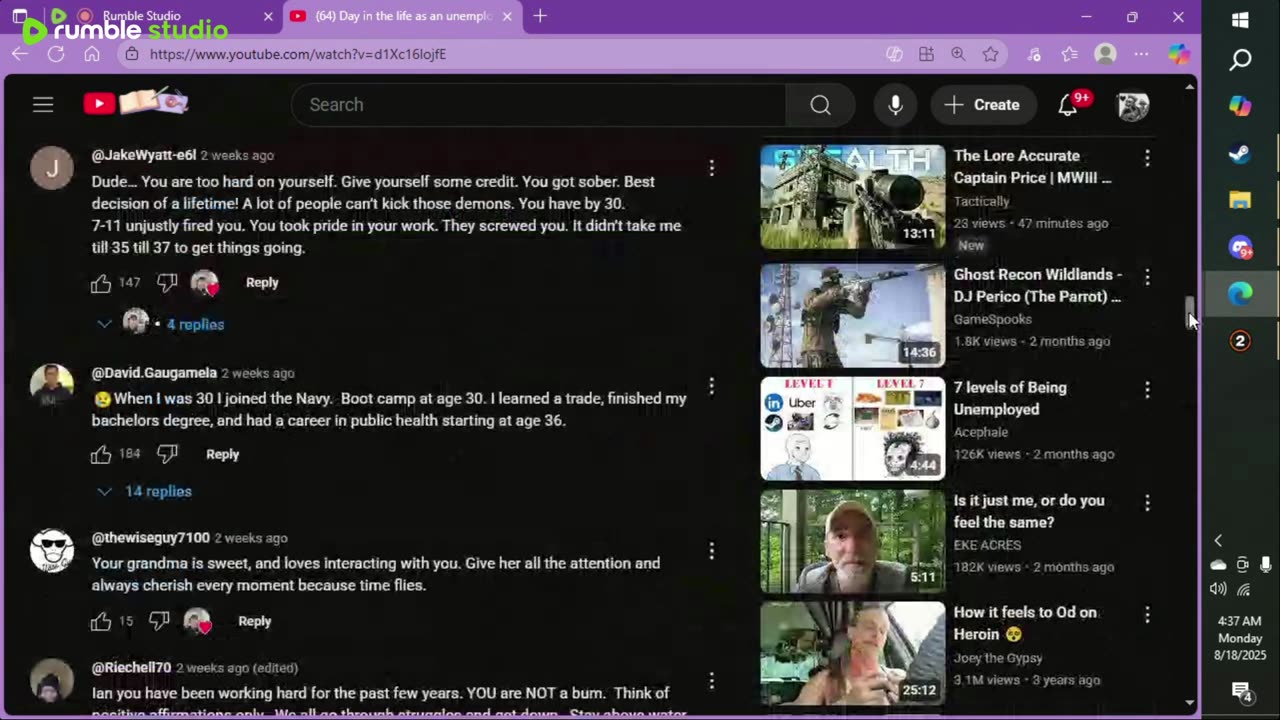The height and width of the screenshot is (720, 1280).
Task: Open options for How it feels to Od video
Action: [1147, 614]
